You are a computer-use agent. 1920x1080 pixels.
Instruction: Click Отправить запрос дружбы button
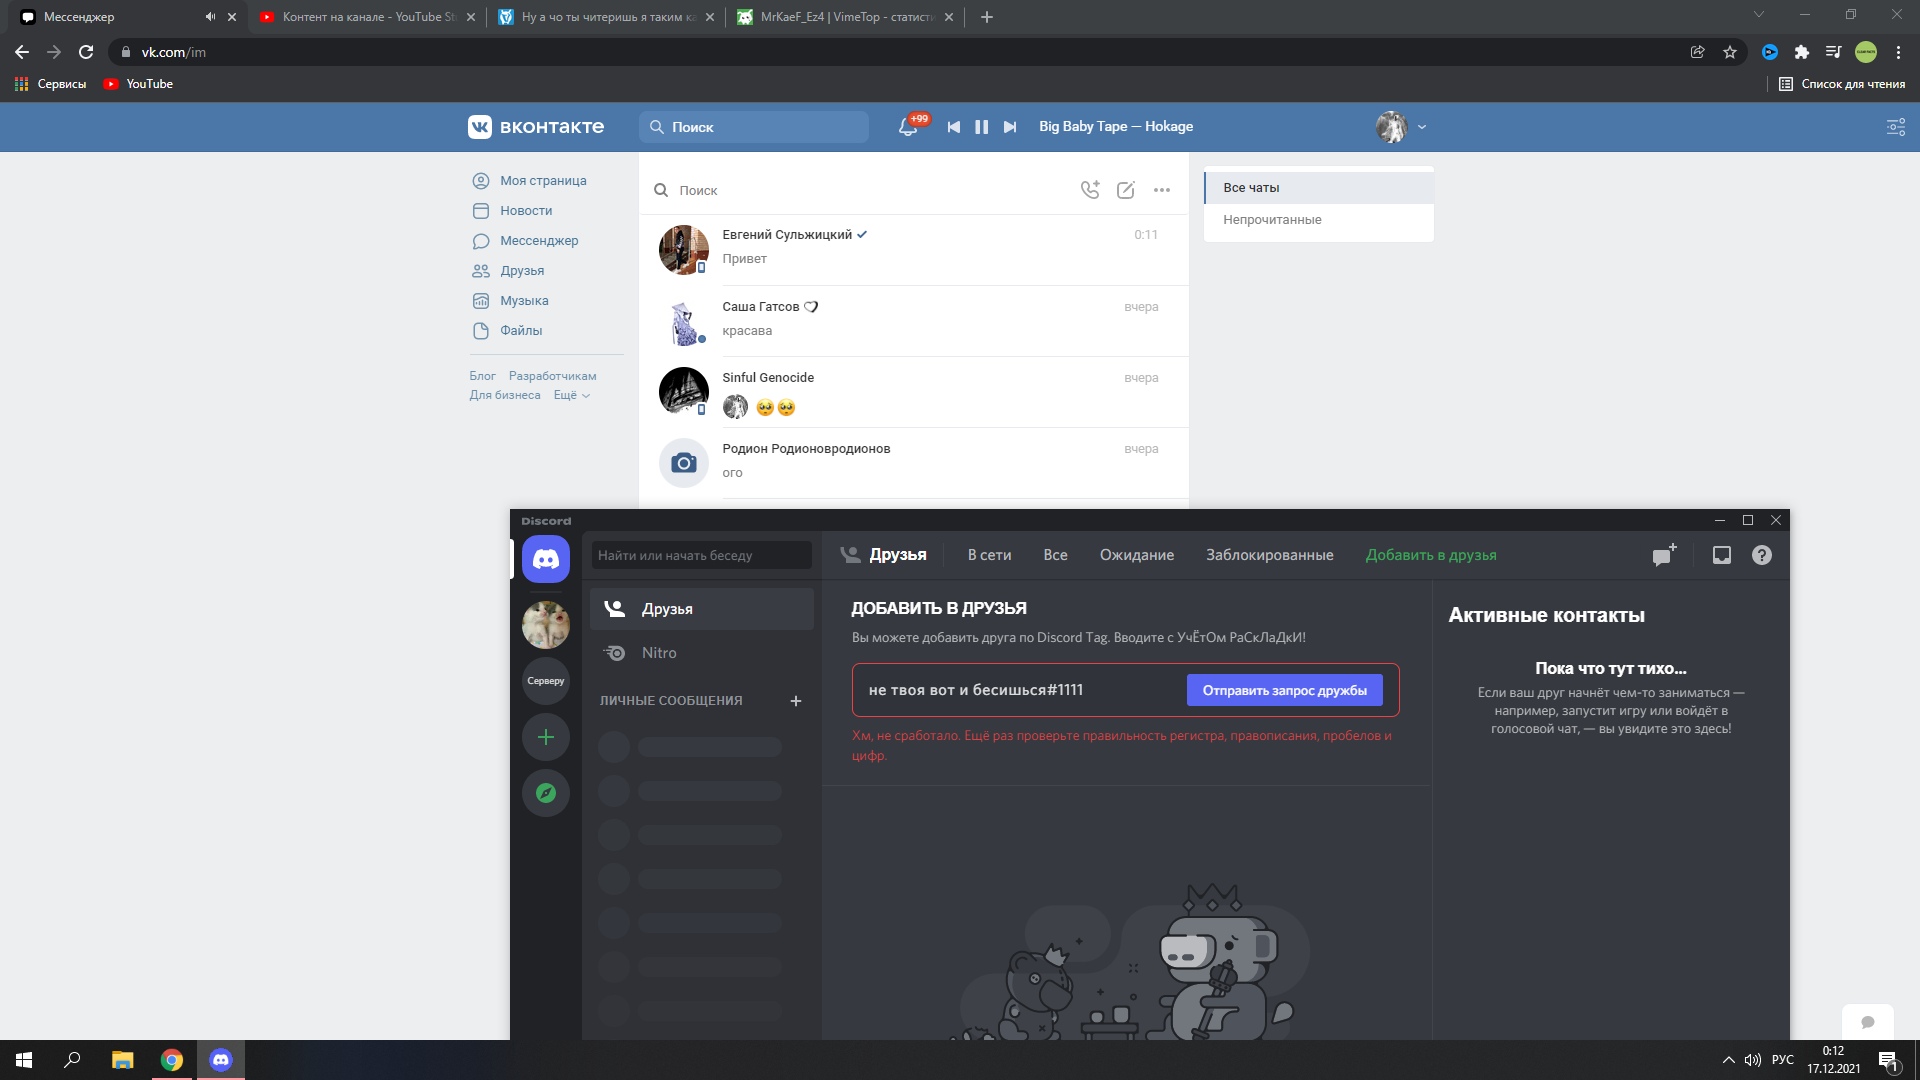(1284, 690)
